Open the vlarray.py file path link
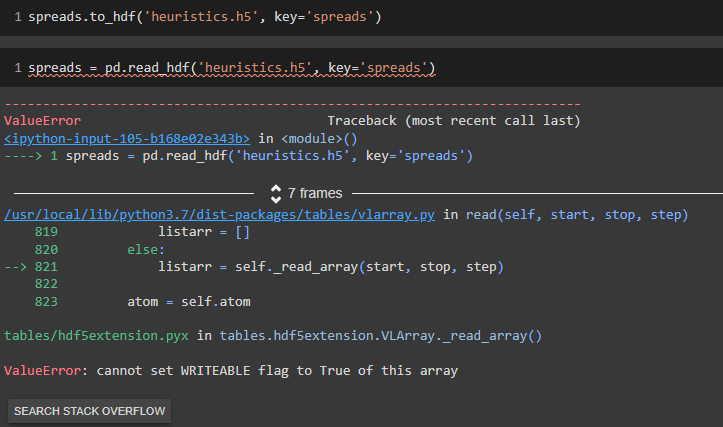This screenshot has width=723, height=427. coord(221,215)
